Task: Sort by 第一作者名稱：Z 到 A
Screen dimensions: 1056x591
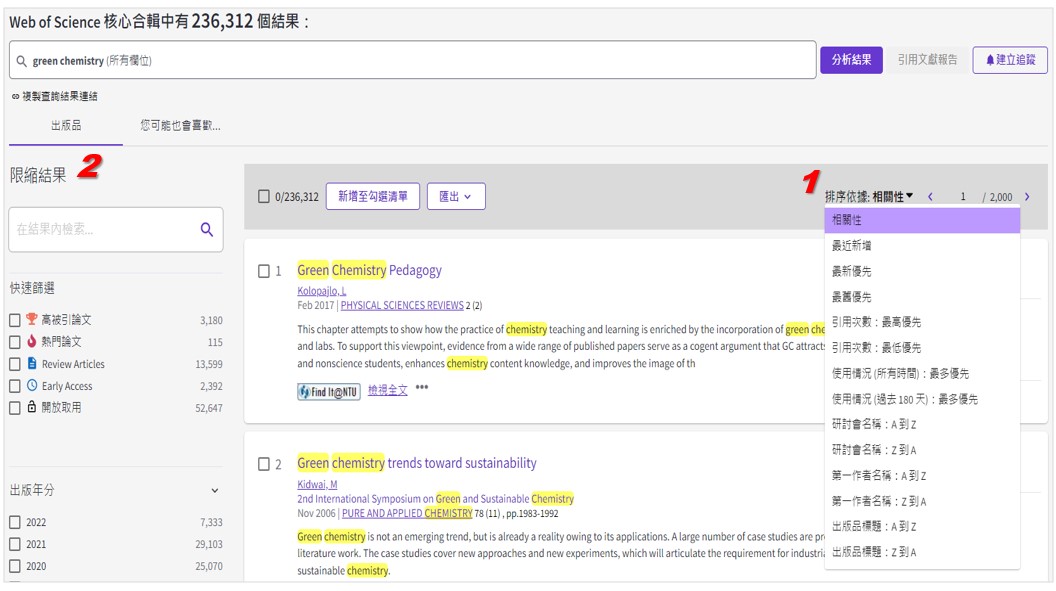Action: click(922, 501)
